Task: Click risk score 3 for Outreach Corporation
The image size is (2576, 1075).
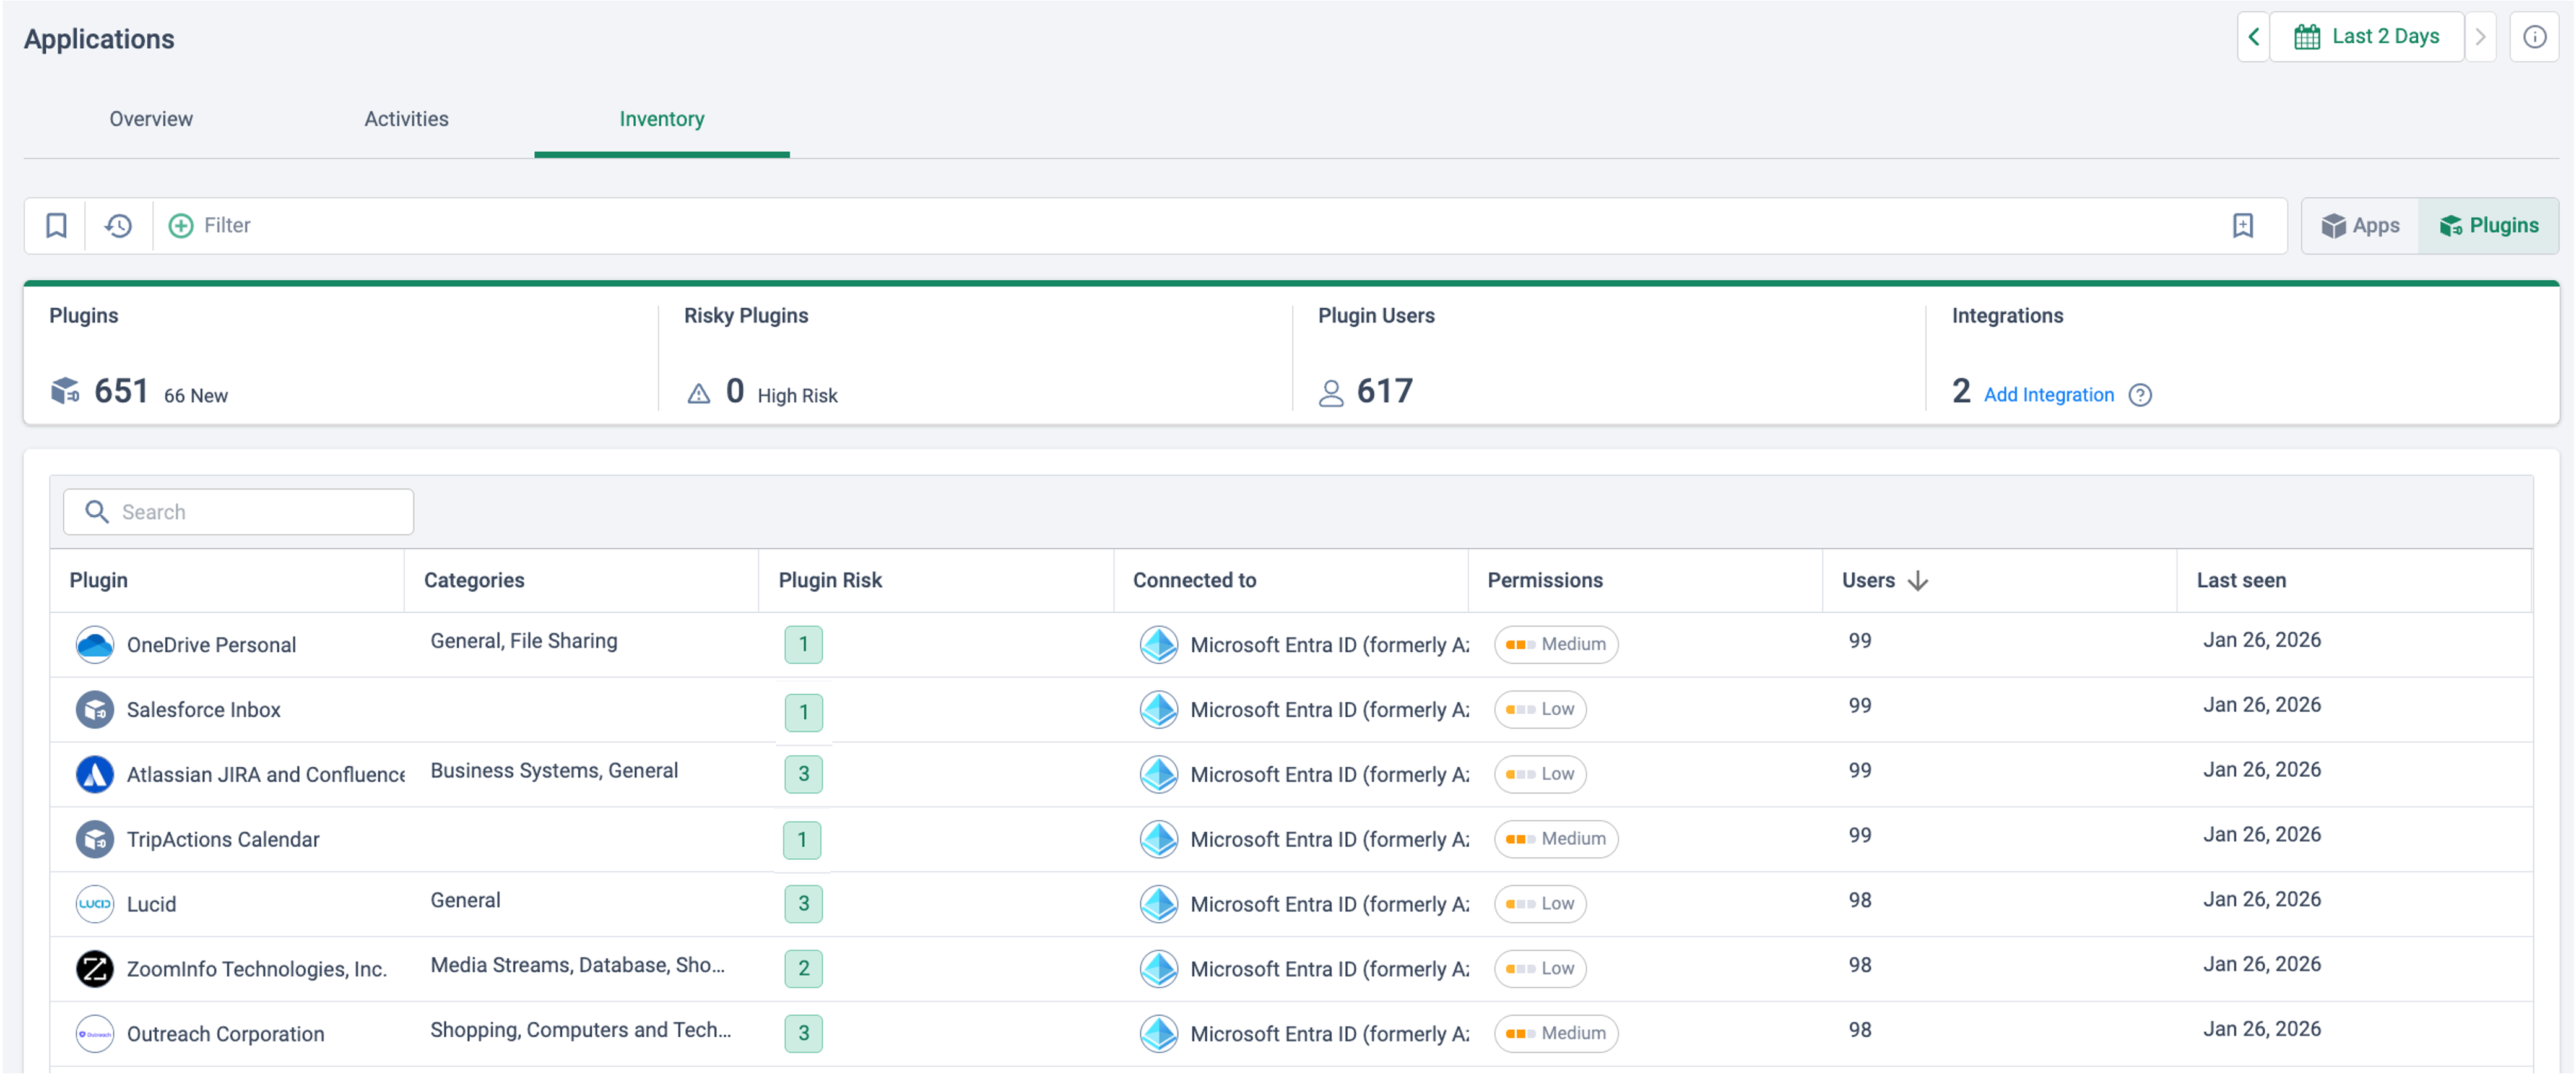Action: (803, 1034)
